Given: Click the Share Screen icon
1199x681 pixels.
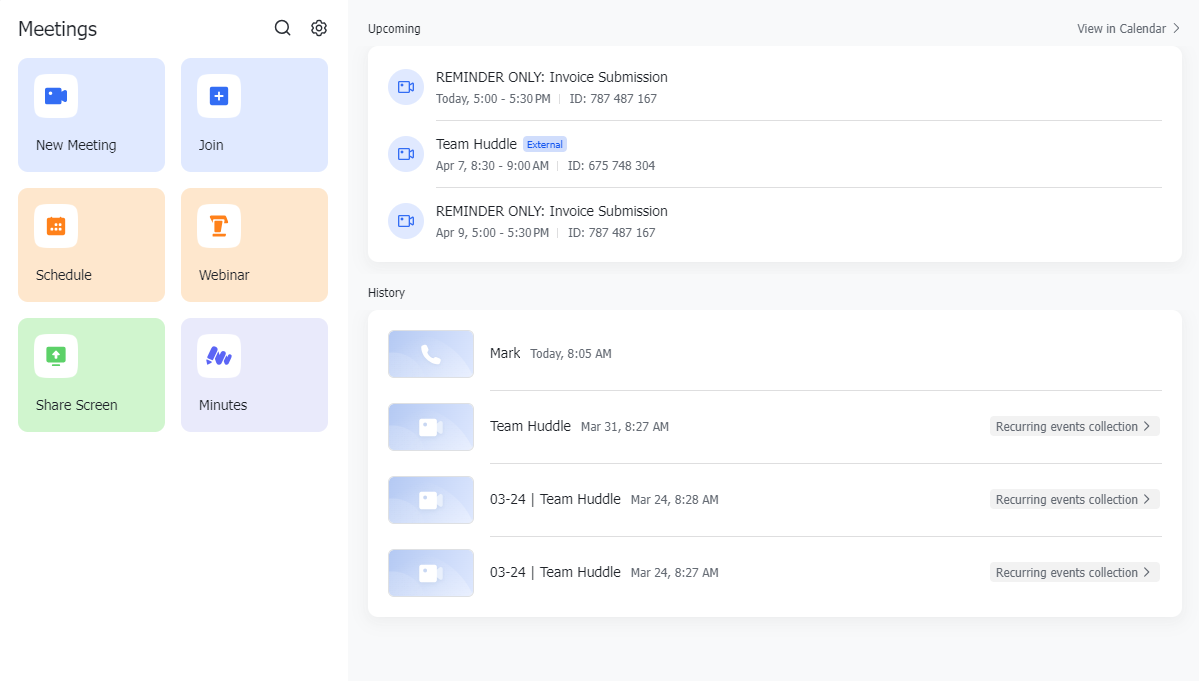Looking at the screenshot, I should coord(56,355).
